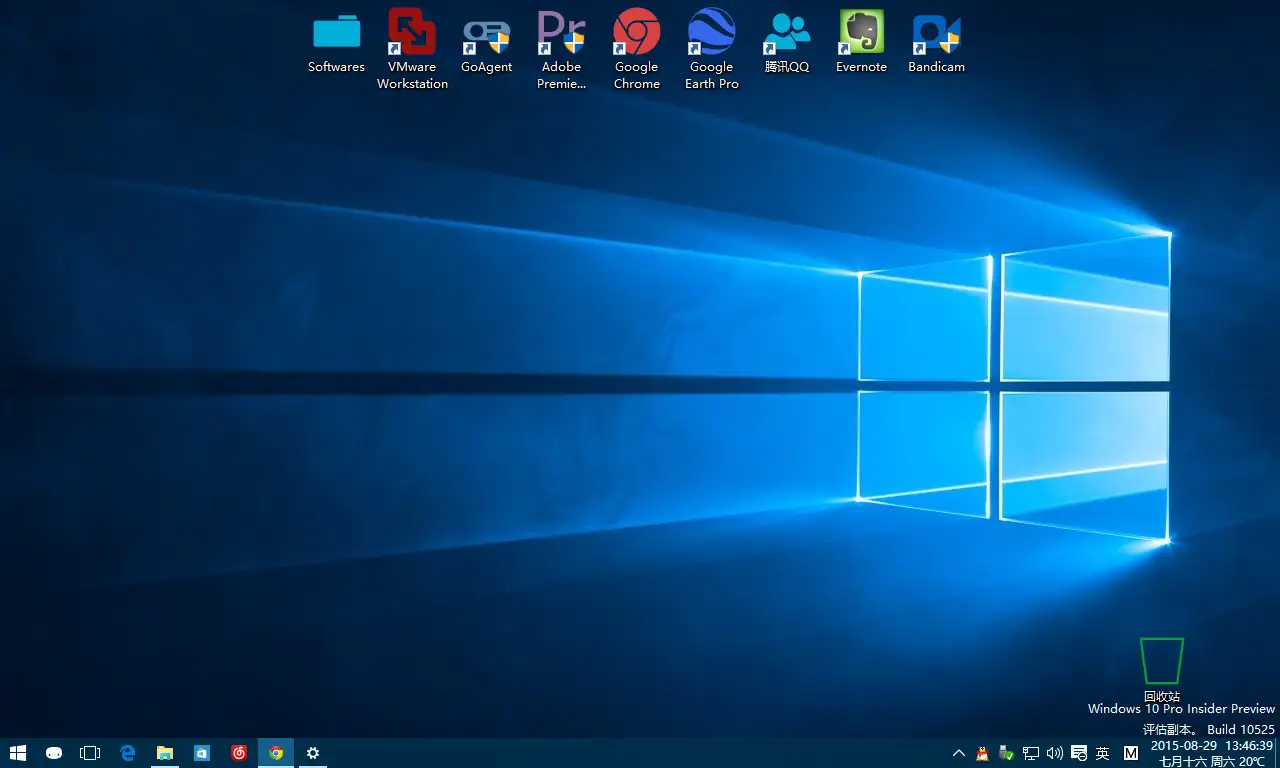Select the Softwares folder on desktop
This screenshot has width=1280, height=768.
(x=336, y=42)
